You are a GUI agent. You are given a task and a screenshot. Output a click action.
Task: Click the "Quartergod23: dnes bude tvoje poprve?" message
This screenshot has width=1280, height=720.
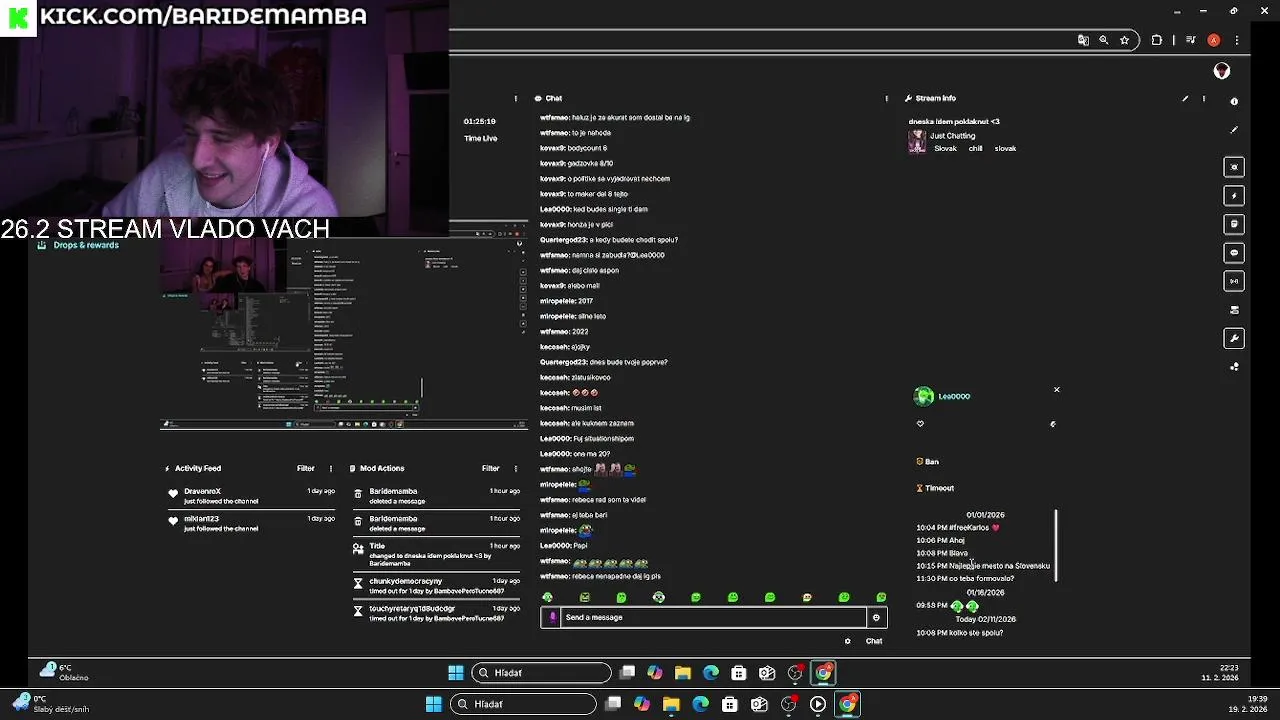coord(604,362)
